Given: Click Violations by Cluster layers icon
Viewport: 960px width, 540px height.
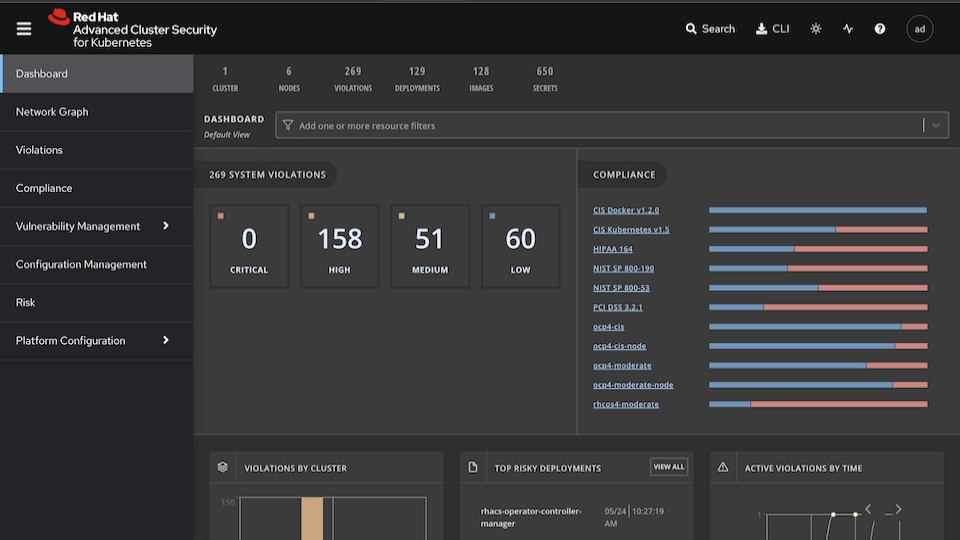Looking at the screenshot, I should [223, 467].
